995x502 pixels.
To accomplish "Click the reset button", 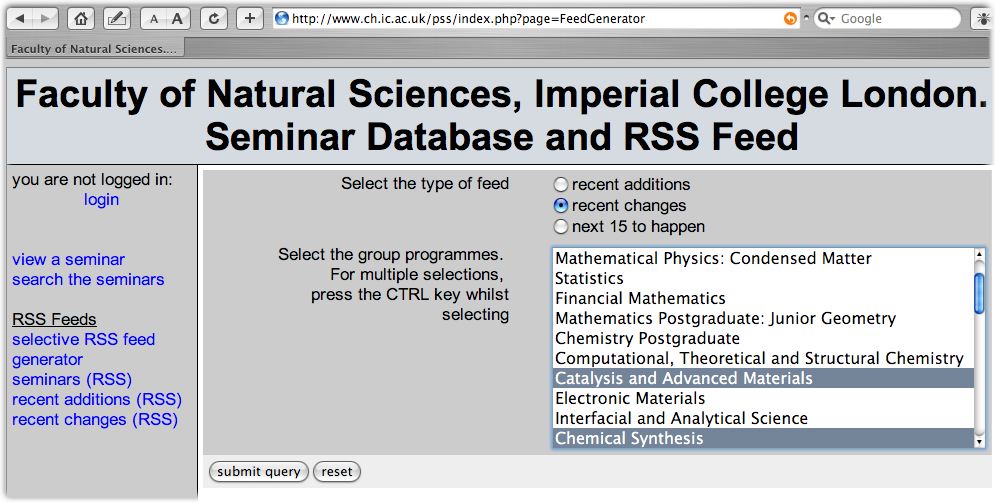I will pos(337,472).
